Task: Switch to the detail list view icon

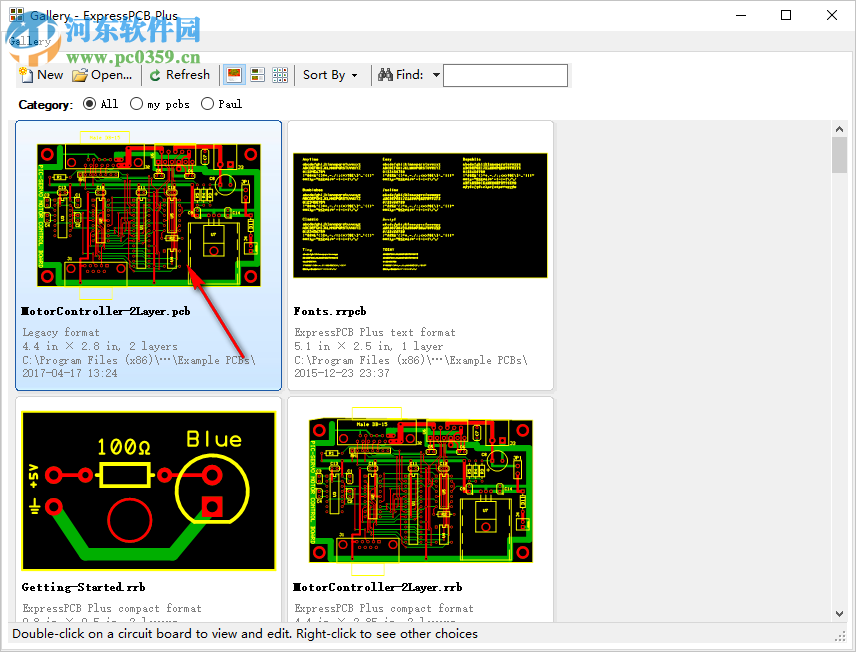Action: 257,74
